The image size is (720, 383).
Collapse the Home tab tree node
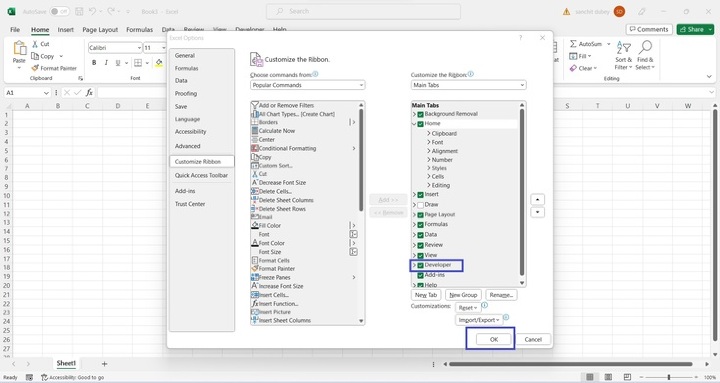coord(414,124)
